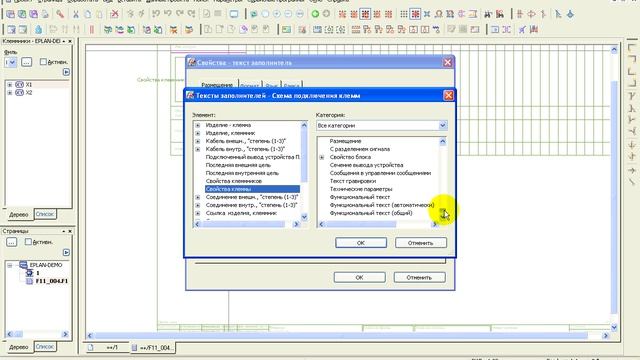Click up arrow of category list scrollbar

[x=442, y=141]
